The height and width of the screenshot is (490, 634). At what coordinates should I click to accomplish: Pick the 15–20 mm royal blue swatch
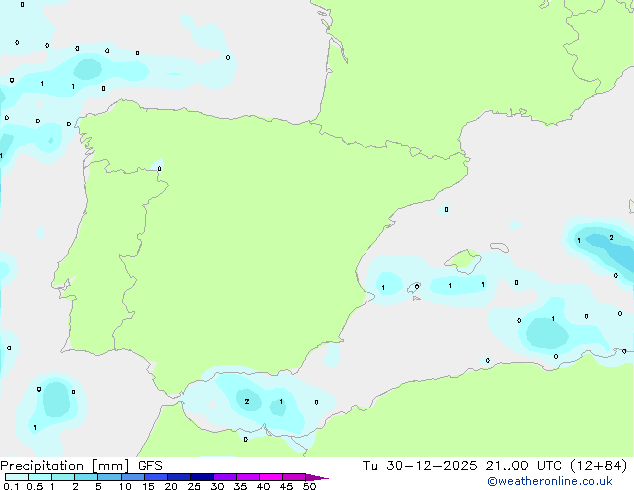click(156, 477)
